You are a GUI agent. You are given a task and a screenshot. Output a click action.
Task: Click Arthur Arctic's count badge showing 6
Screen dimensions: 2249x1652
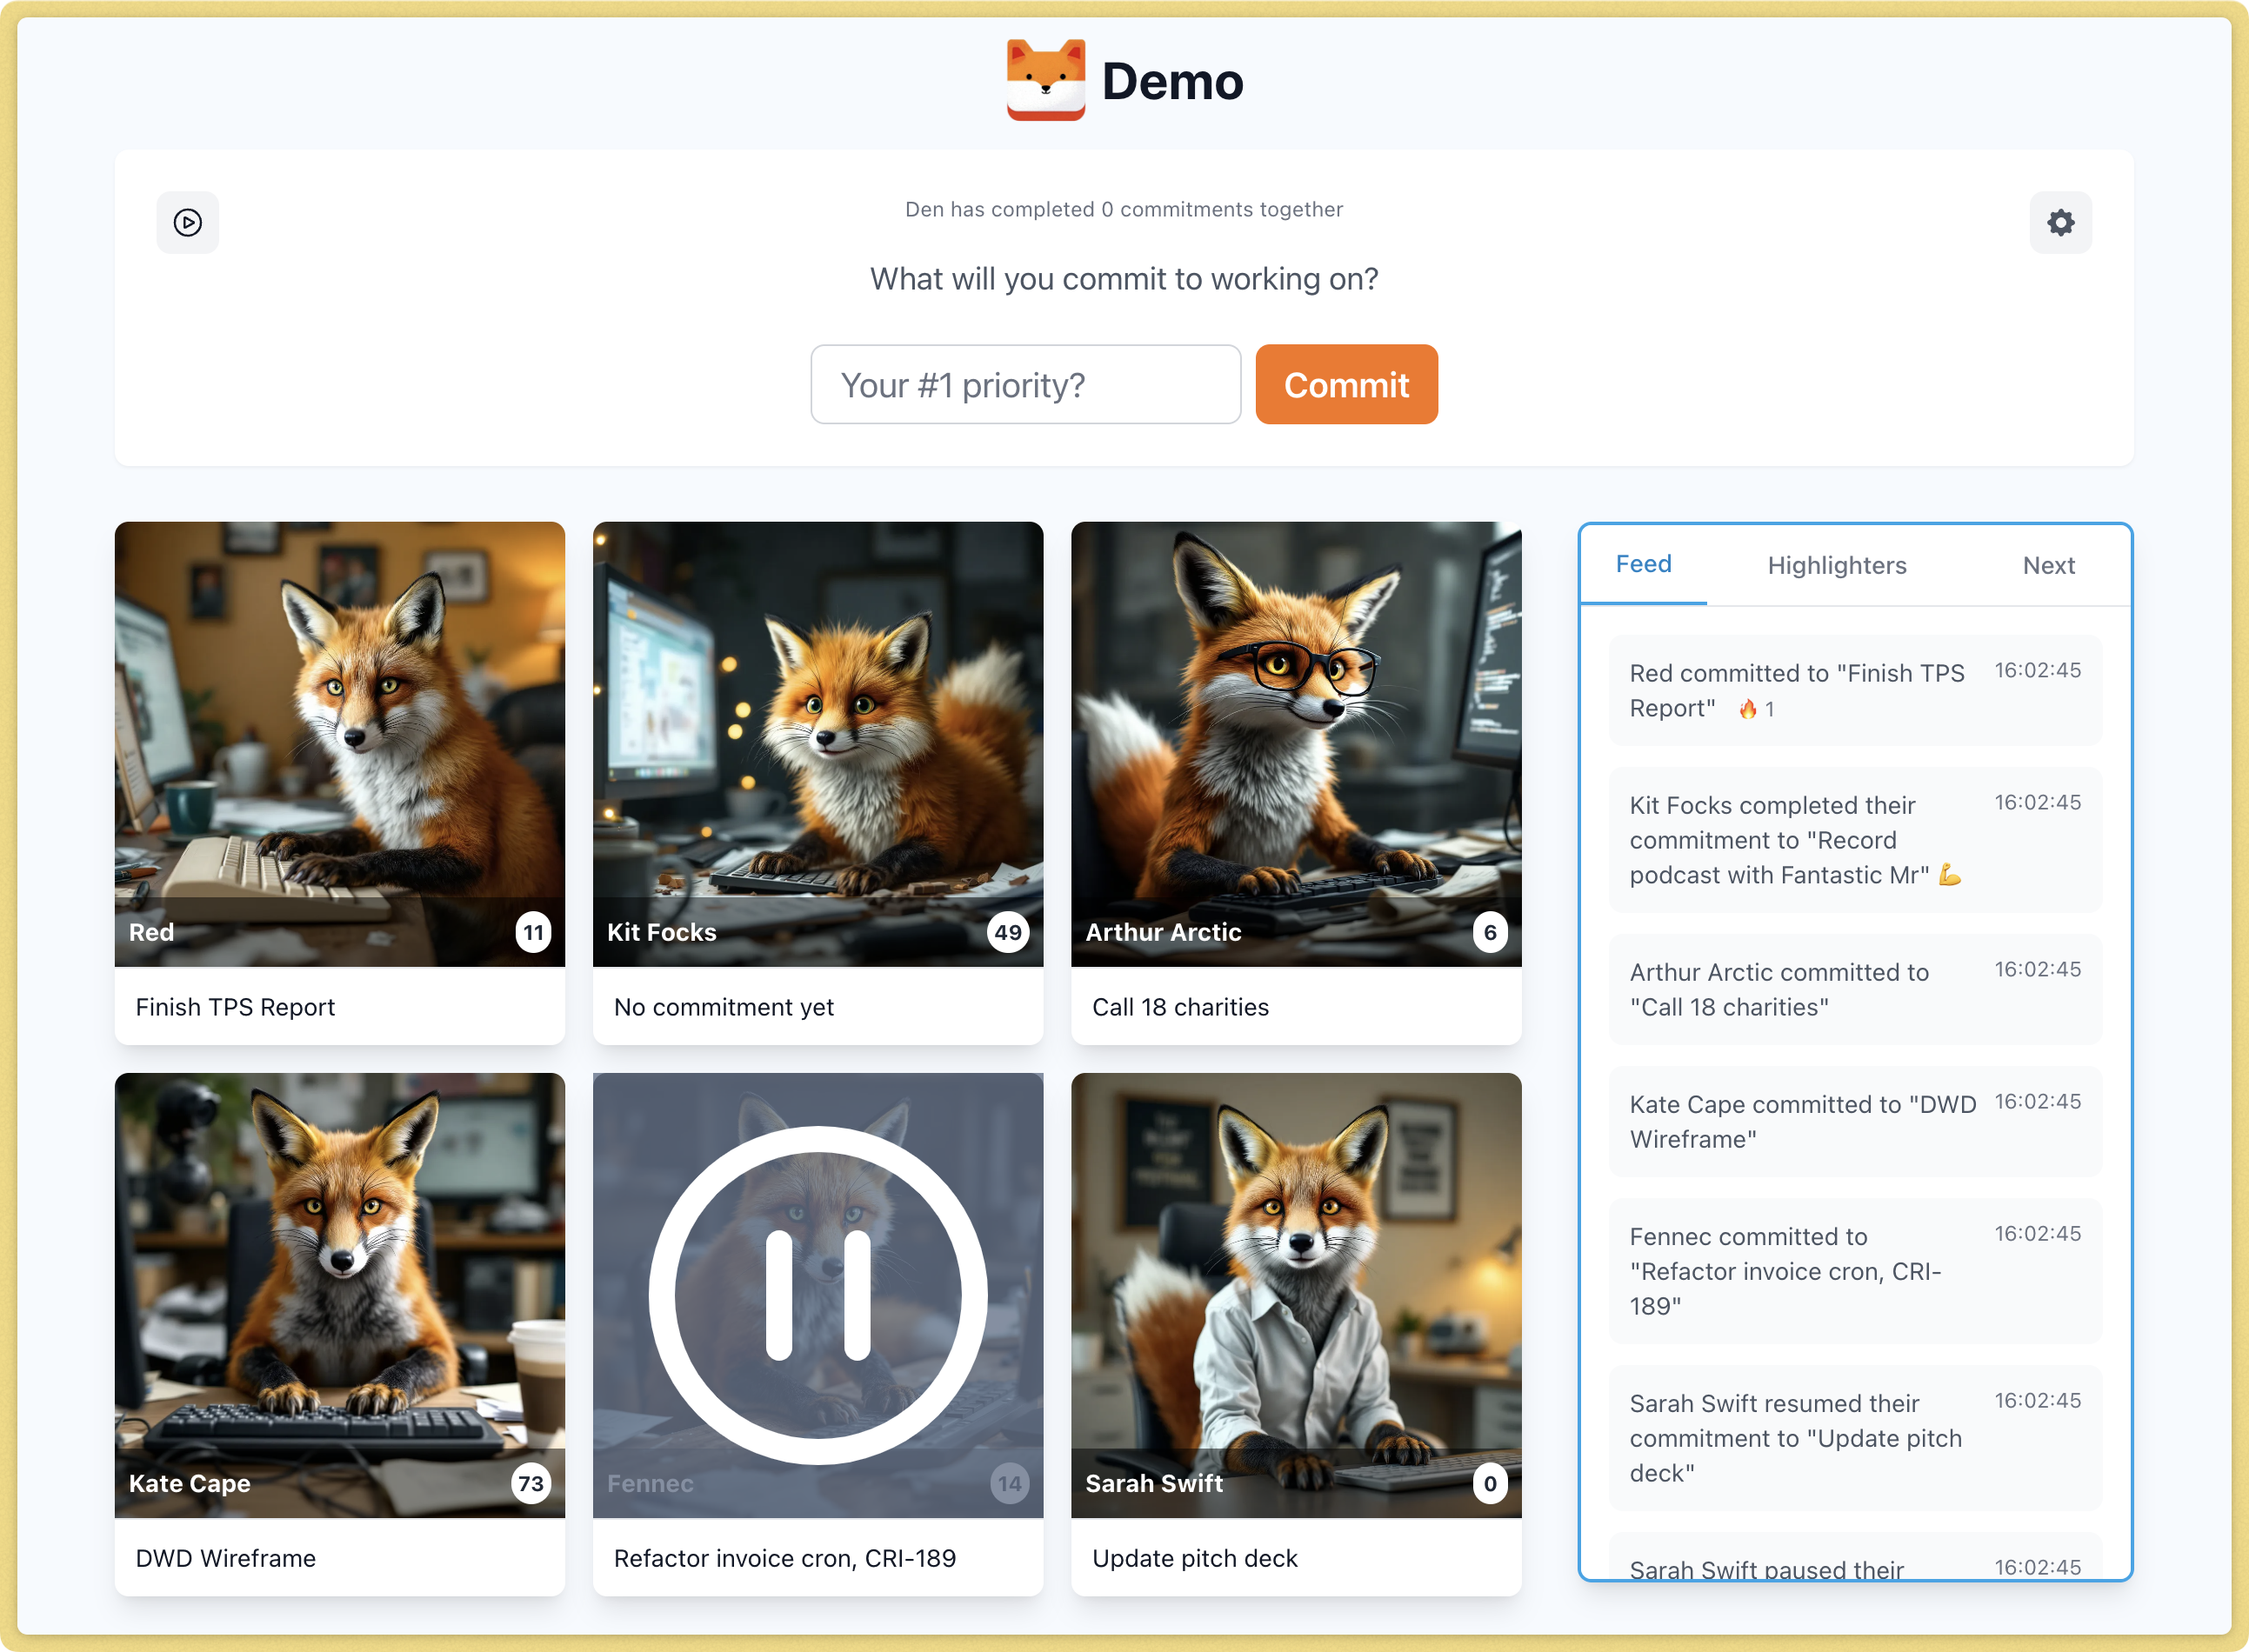coord(1489,932)
